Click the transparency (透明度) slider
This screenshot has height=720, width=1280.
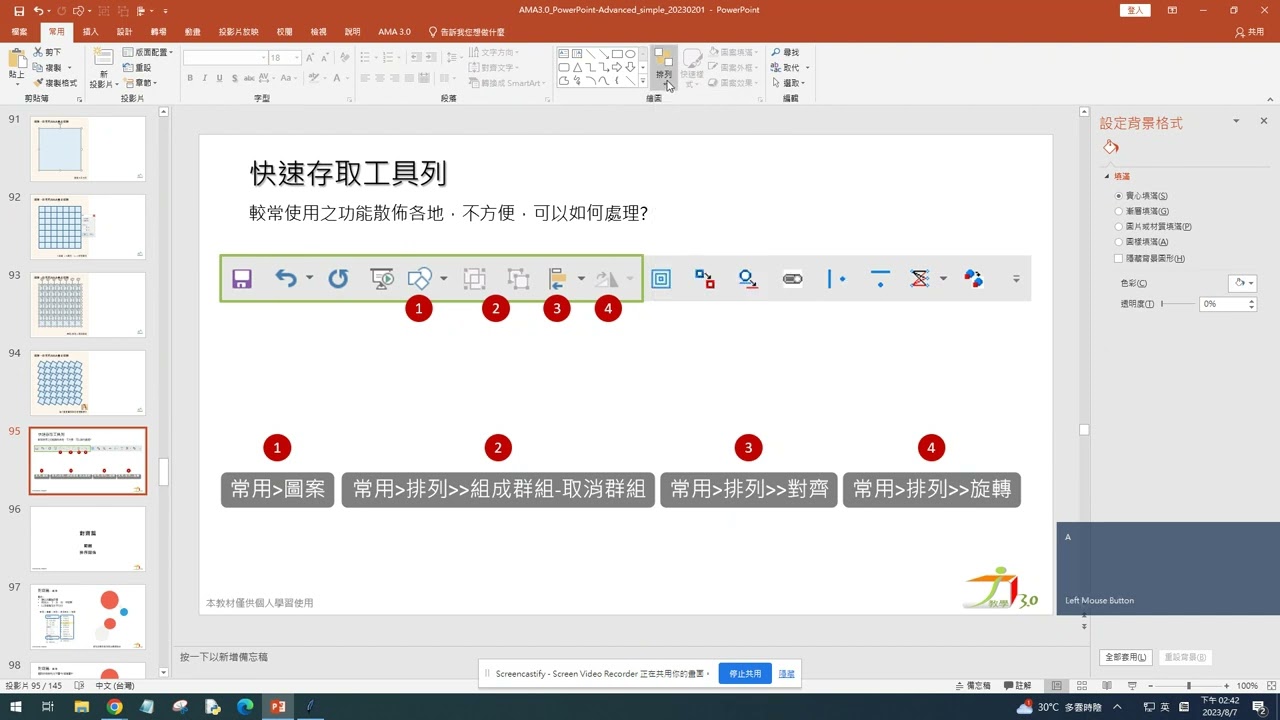(x=1177, y=303)
